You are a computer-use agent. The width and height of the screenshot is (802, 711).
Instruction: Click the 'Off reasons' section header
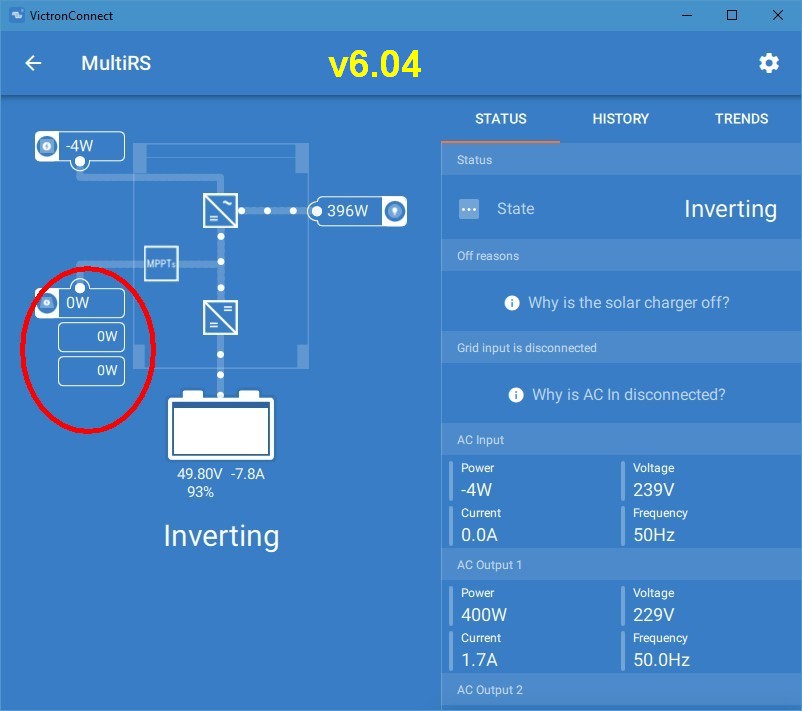pyautogui.click(x=621, y=256)
